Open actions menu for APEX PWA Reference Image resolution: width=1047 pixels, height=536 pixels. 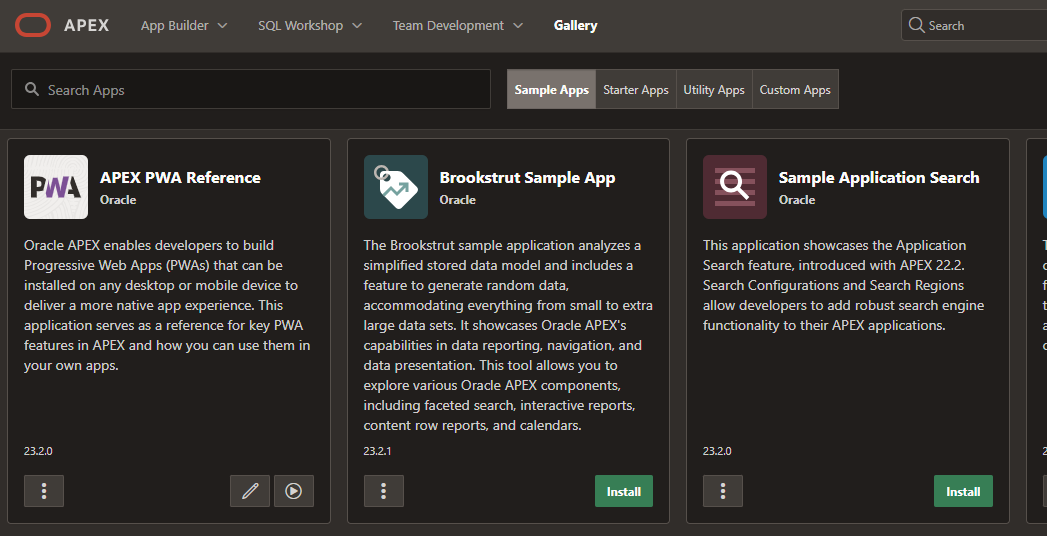pyautogui.click(x=44, y=491)
